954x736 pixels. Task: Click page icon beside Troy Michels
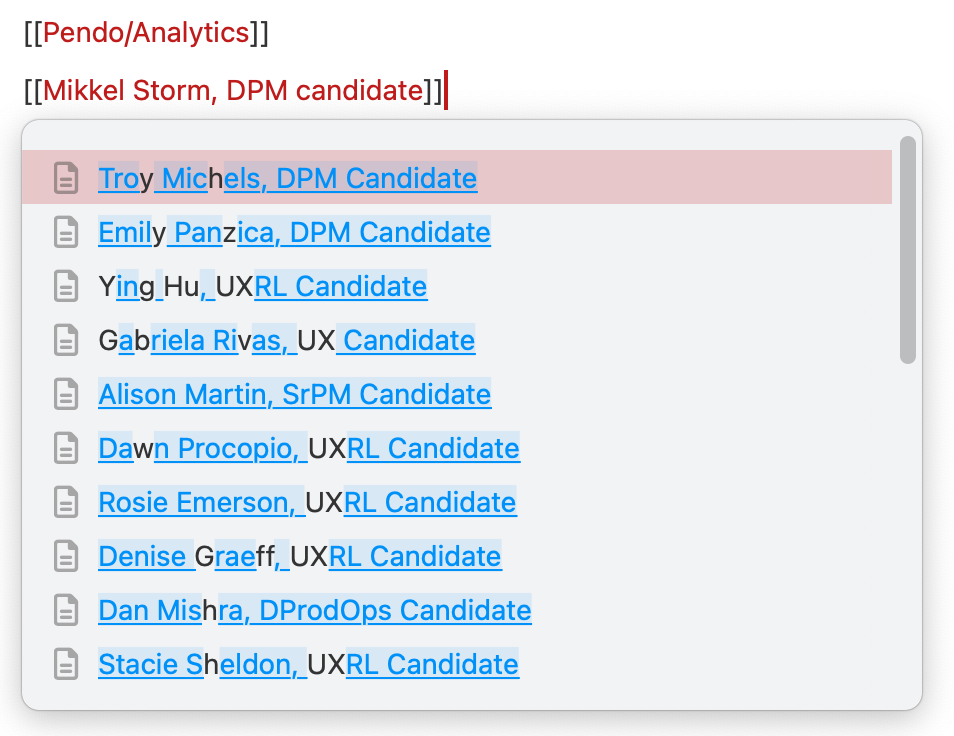pyautogui.click(x=66, y=178)
